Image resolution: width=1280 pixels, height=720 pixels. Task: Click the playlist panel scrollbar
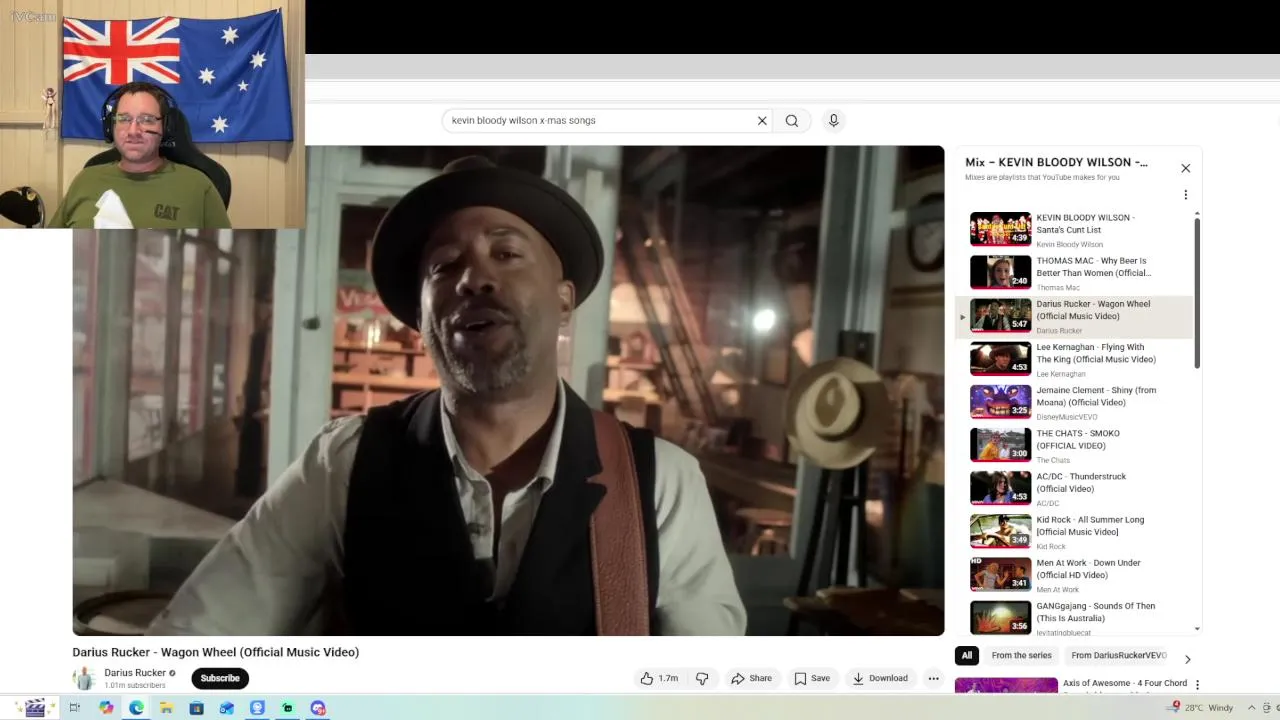point(1197,293)
